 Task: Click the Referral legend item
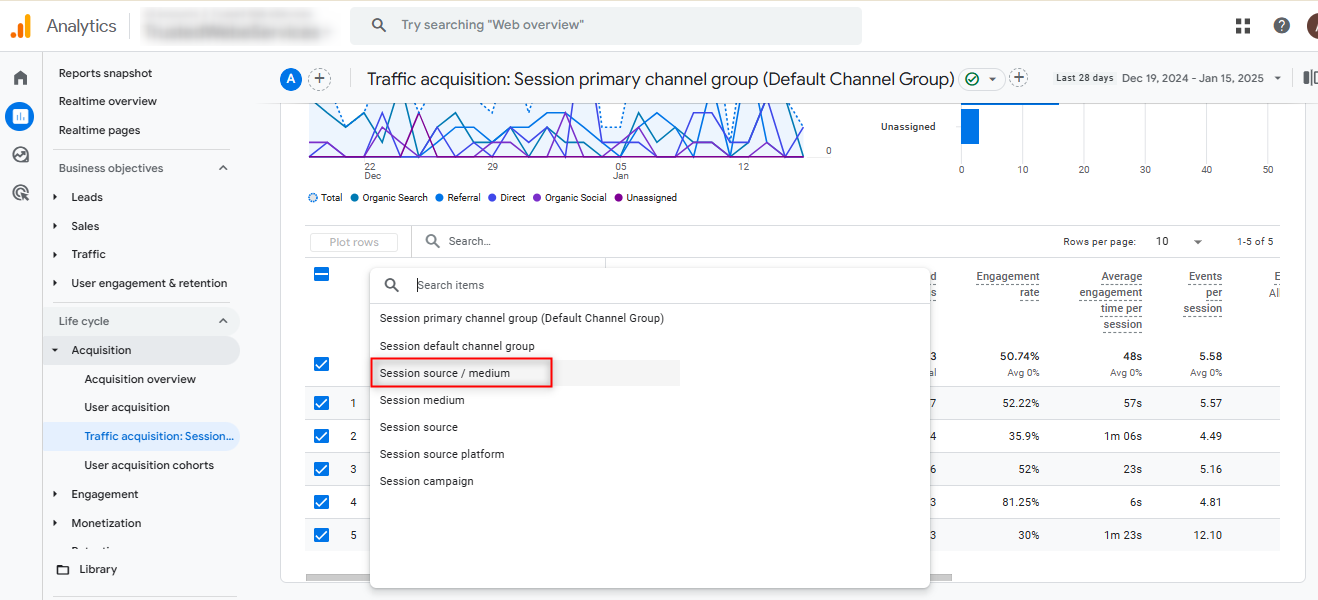pos(457,198)
